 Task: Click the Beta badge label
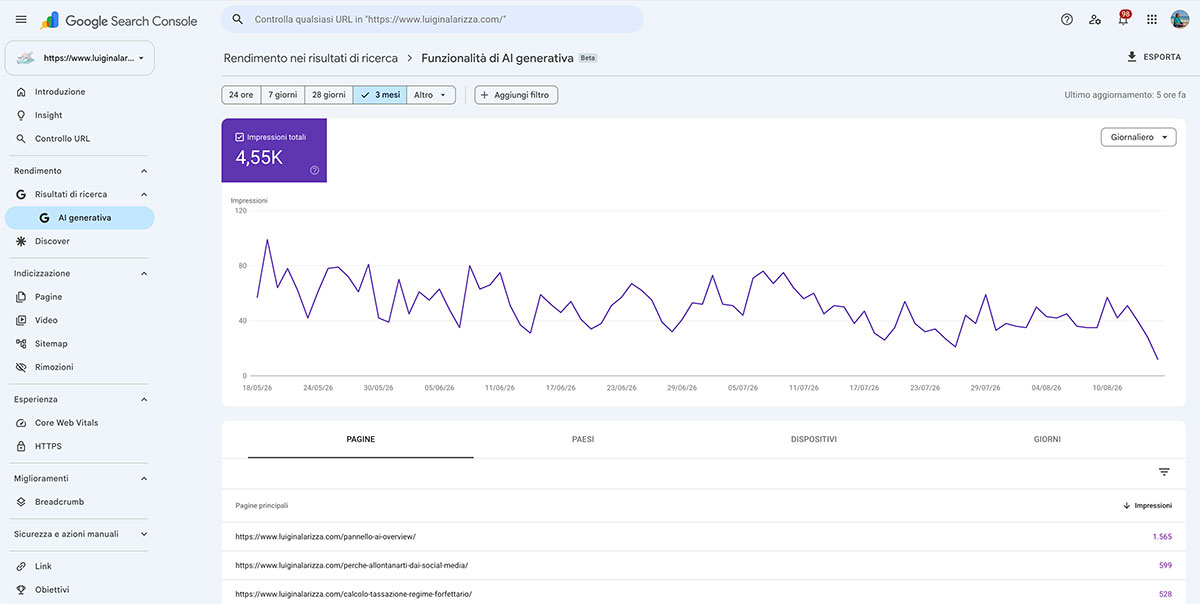pyautogui.click(x=588, y=58)
